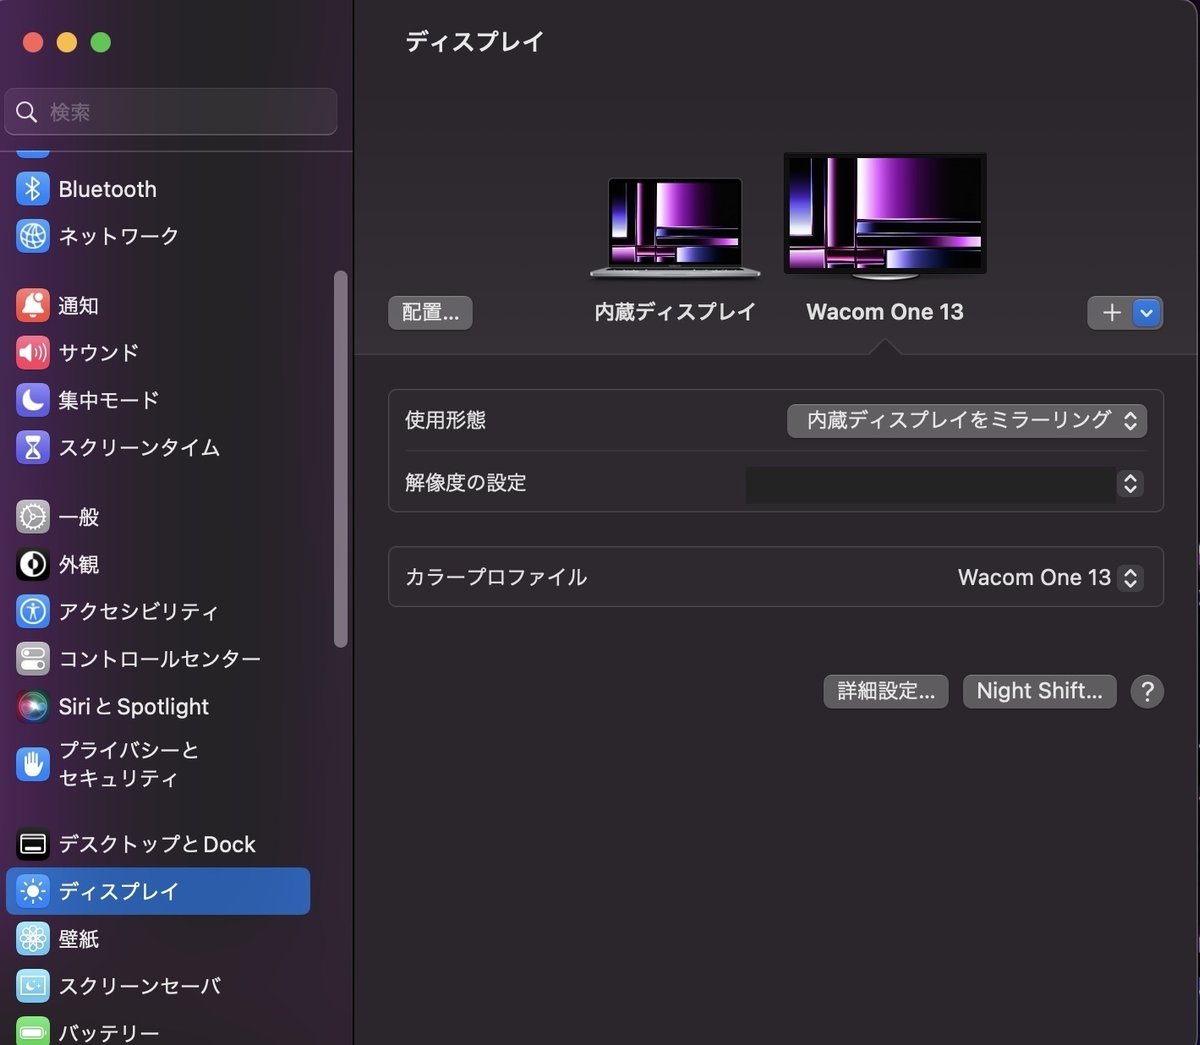Viewport: 1200px width, 1045px height.
Task: Open アクセシビリティ icon
Action: 33,611
